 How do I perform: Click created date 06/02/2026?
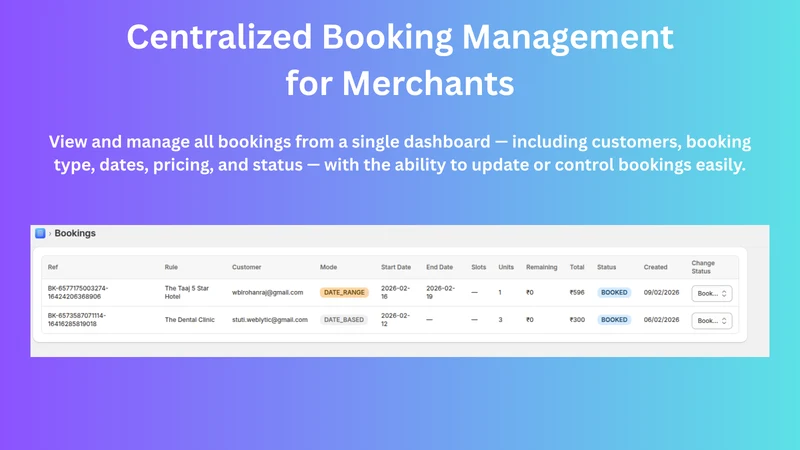pos(661,319)
